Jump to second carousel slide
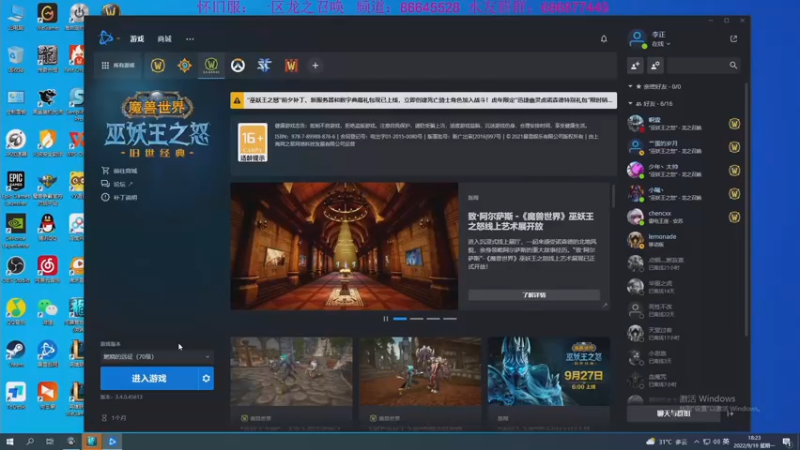The width and height of the screenshot is (800, 450). [416, 319]
